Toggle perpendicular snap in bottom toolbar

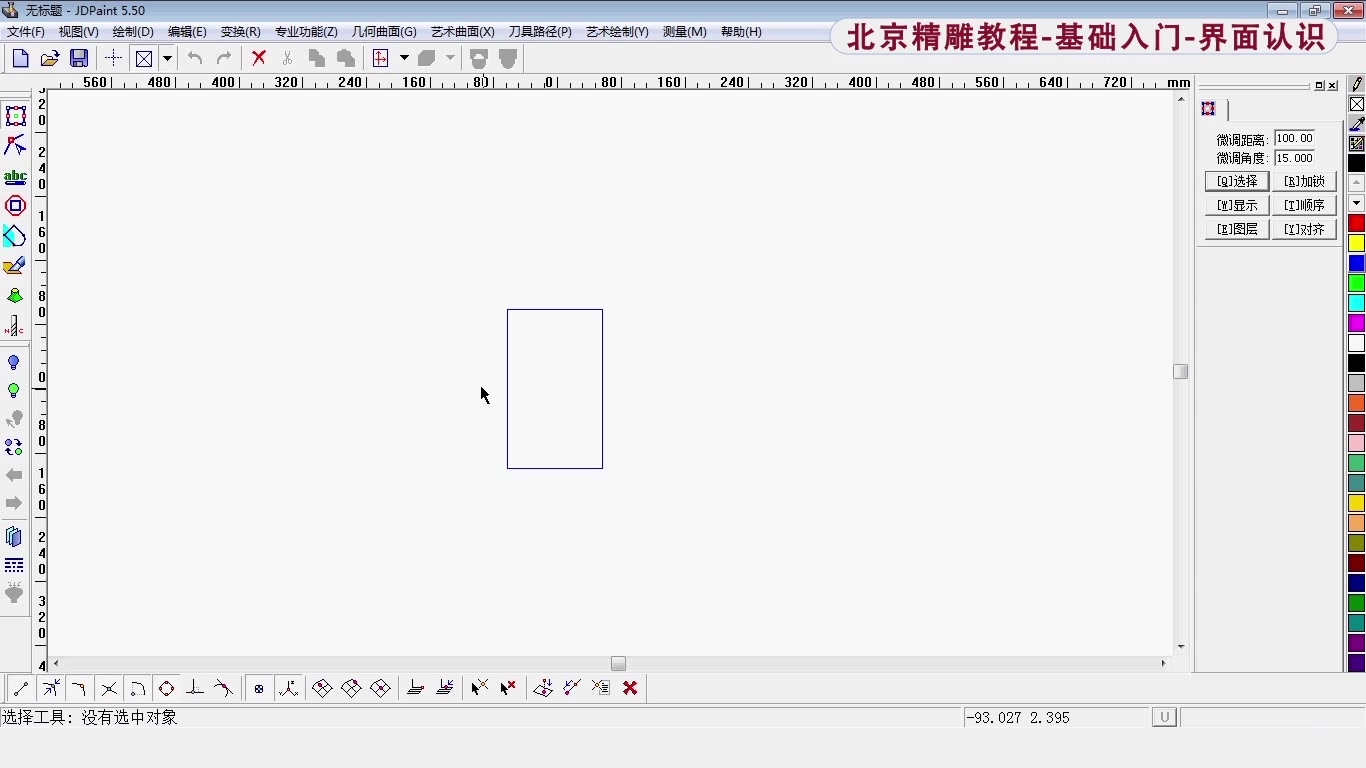(x=195, y=688)
